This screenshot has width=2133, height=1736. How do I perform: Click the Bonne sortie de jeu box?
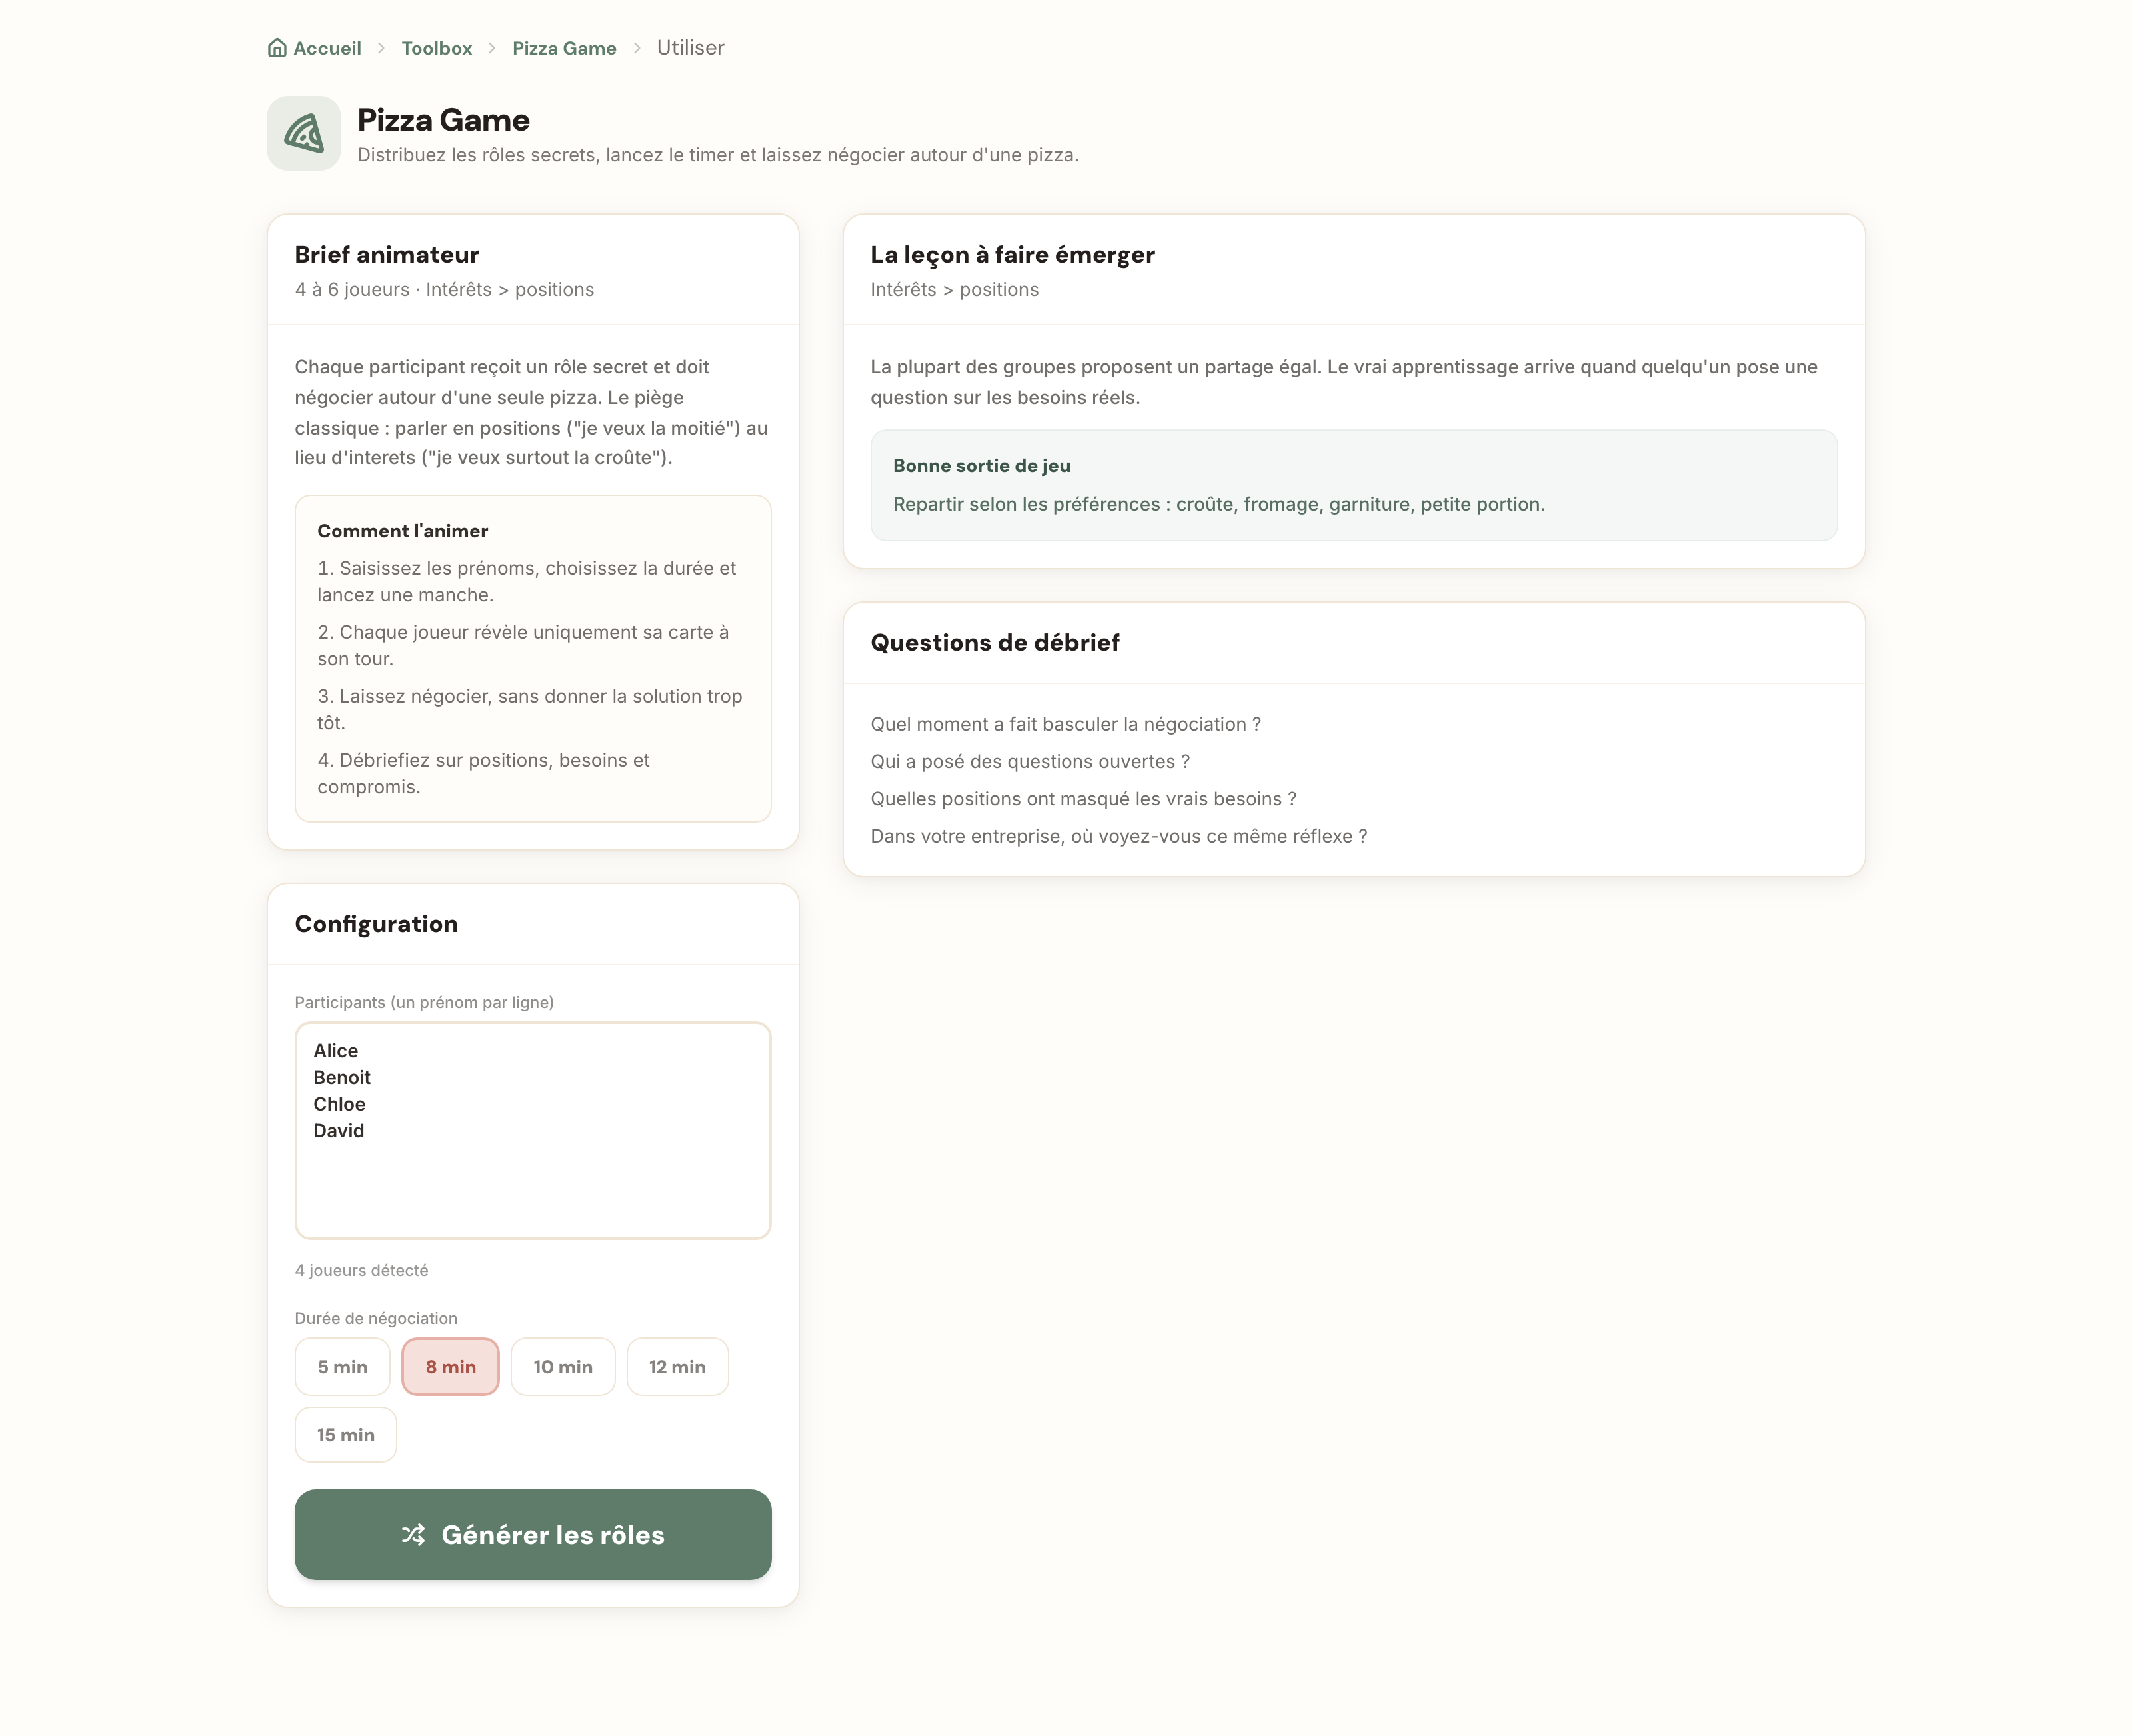[x=1354, y=485]
